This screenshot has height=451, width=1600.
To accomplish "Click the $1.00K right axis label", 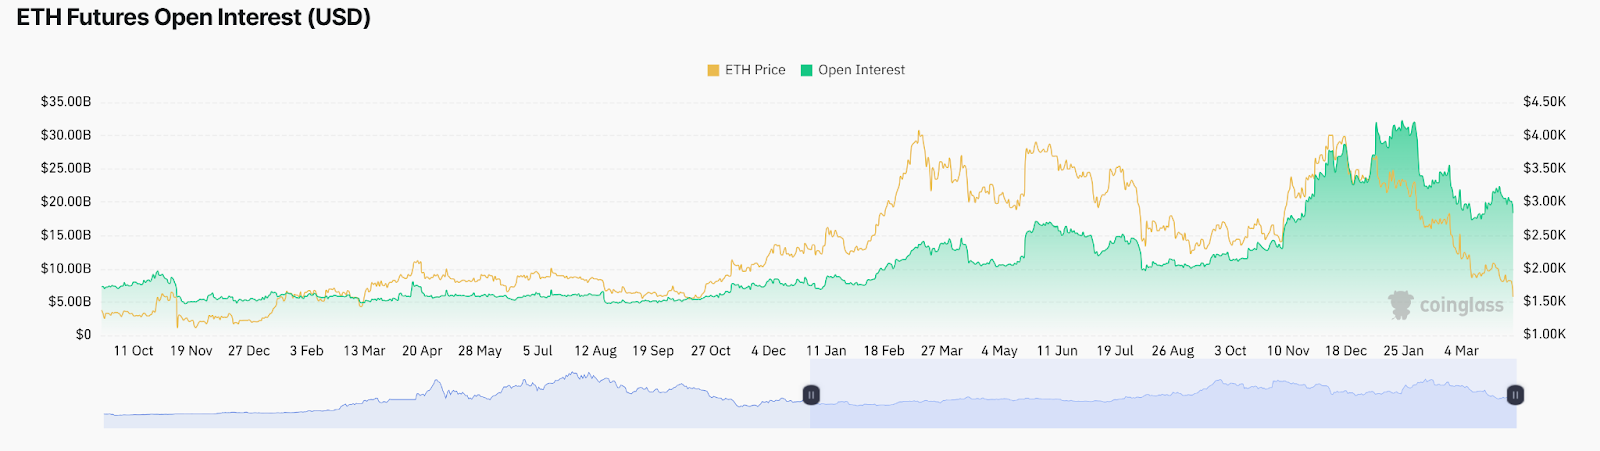I will pos(1544,334).
